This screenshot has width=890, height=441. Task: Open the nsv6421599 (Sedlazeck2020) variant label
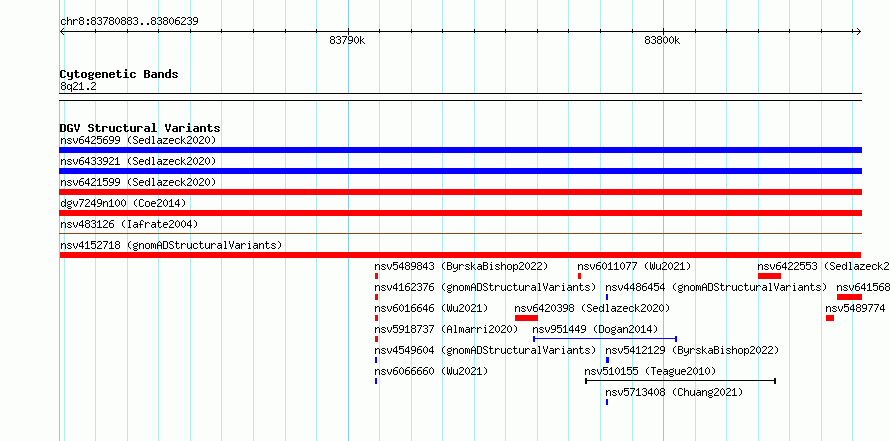pos(138,182)
